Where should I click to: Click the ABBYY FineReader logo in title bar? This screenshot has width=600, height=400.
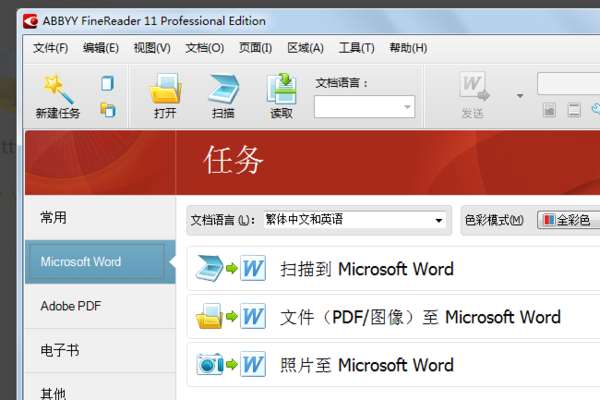coord(30,21)
